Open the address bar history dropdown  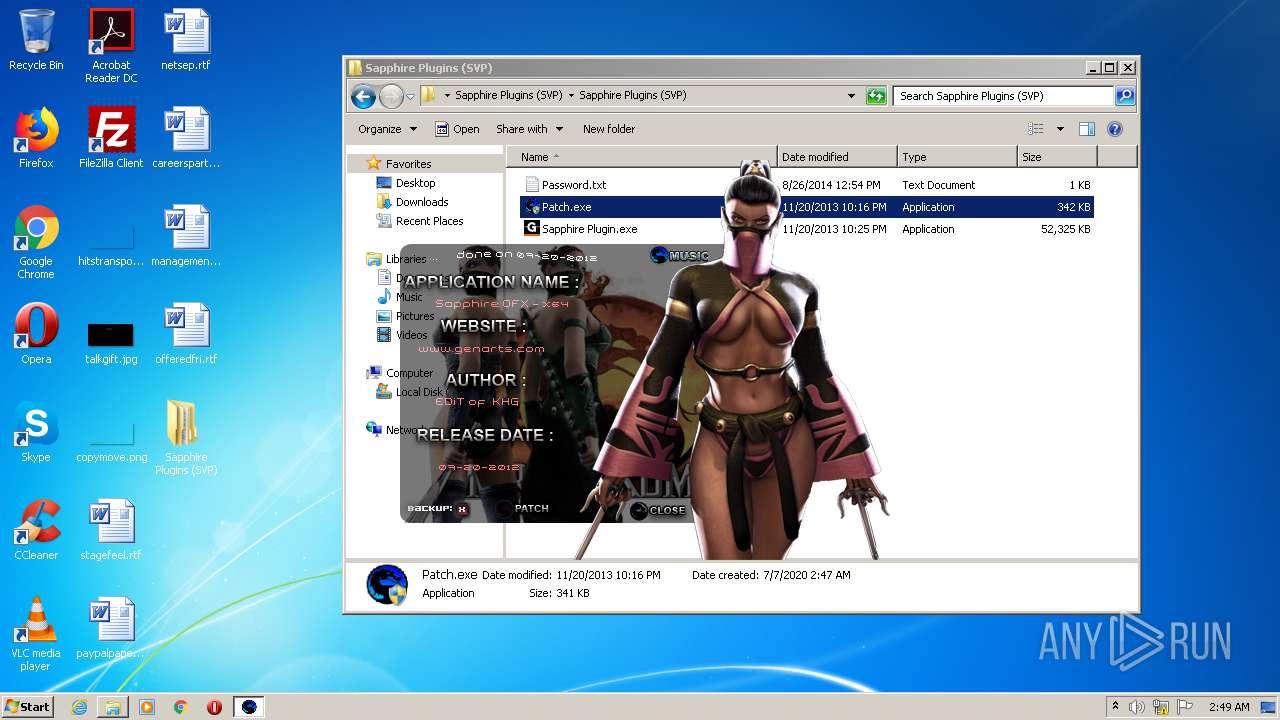(x=851, y=96)
